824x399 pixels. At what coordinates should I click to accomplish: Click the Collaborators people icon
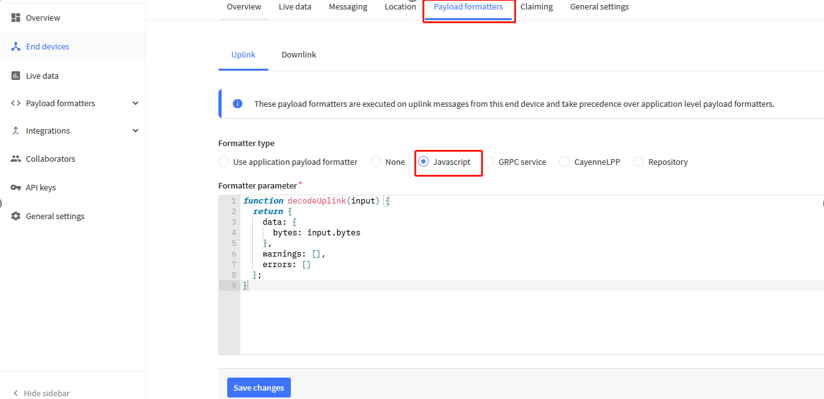[15, 159]
